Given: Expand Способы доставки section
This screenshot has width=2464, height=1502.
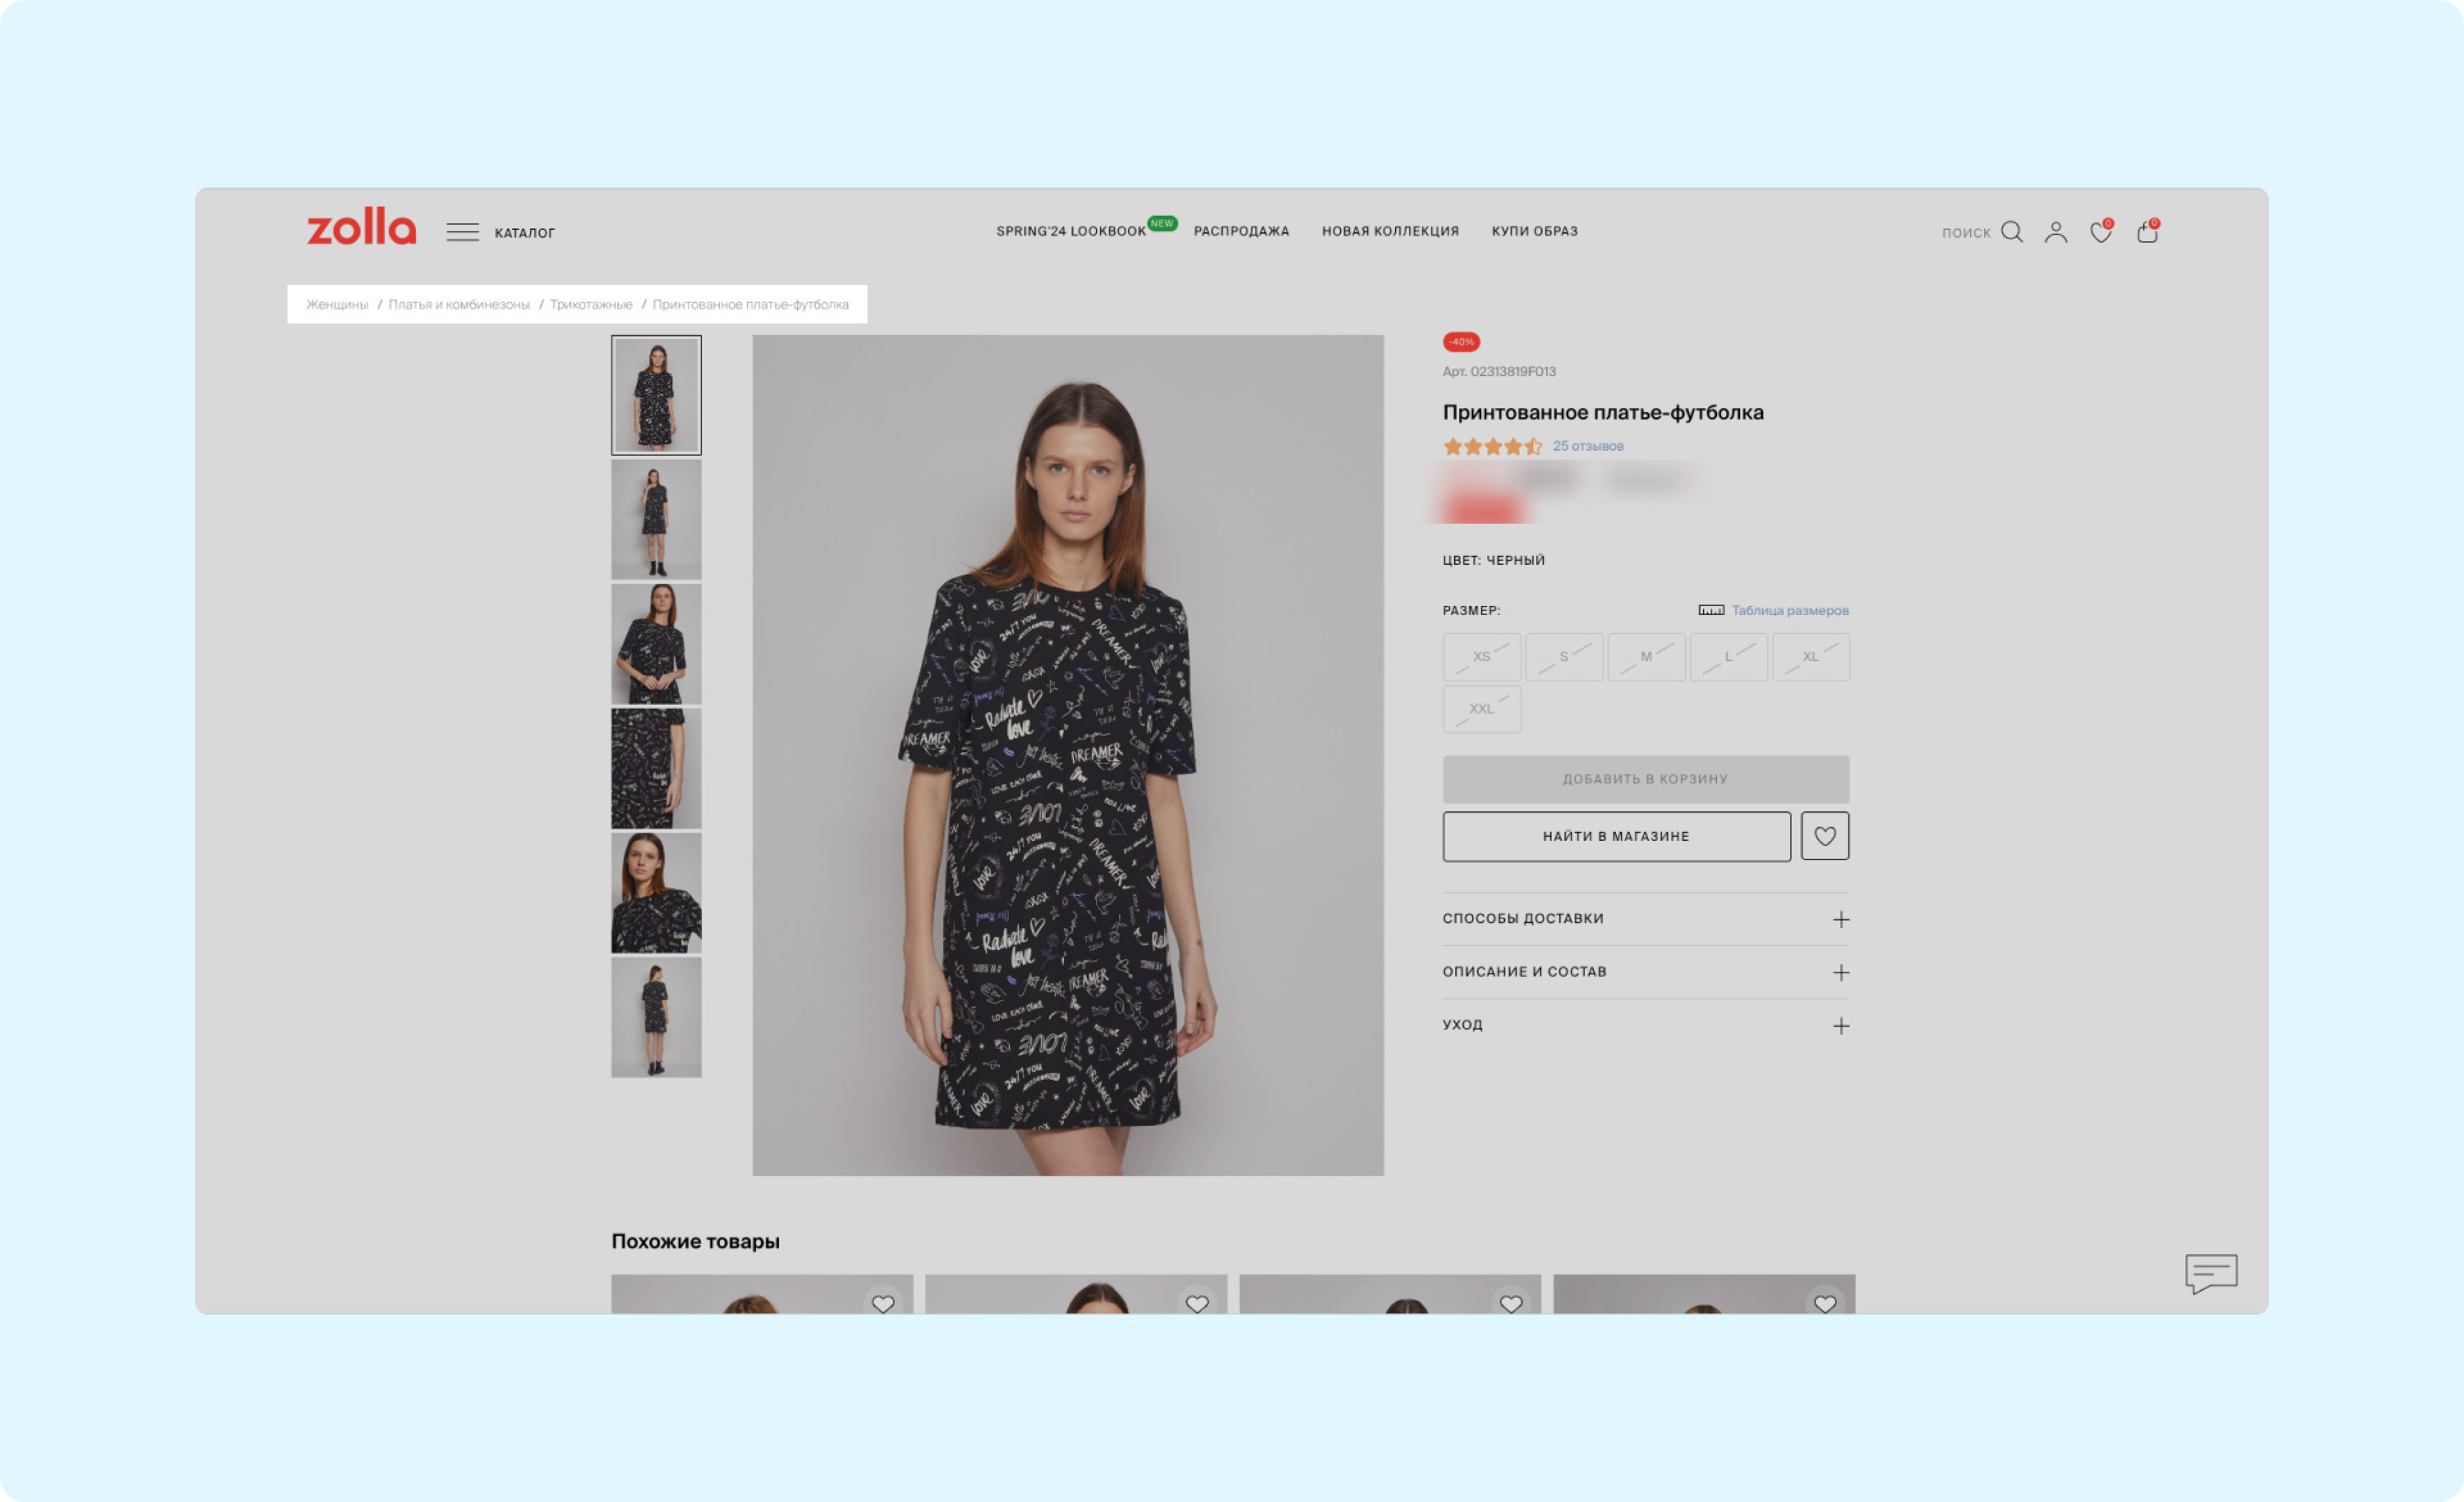Looking at the screenshot, I should point(1646,919).
